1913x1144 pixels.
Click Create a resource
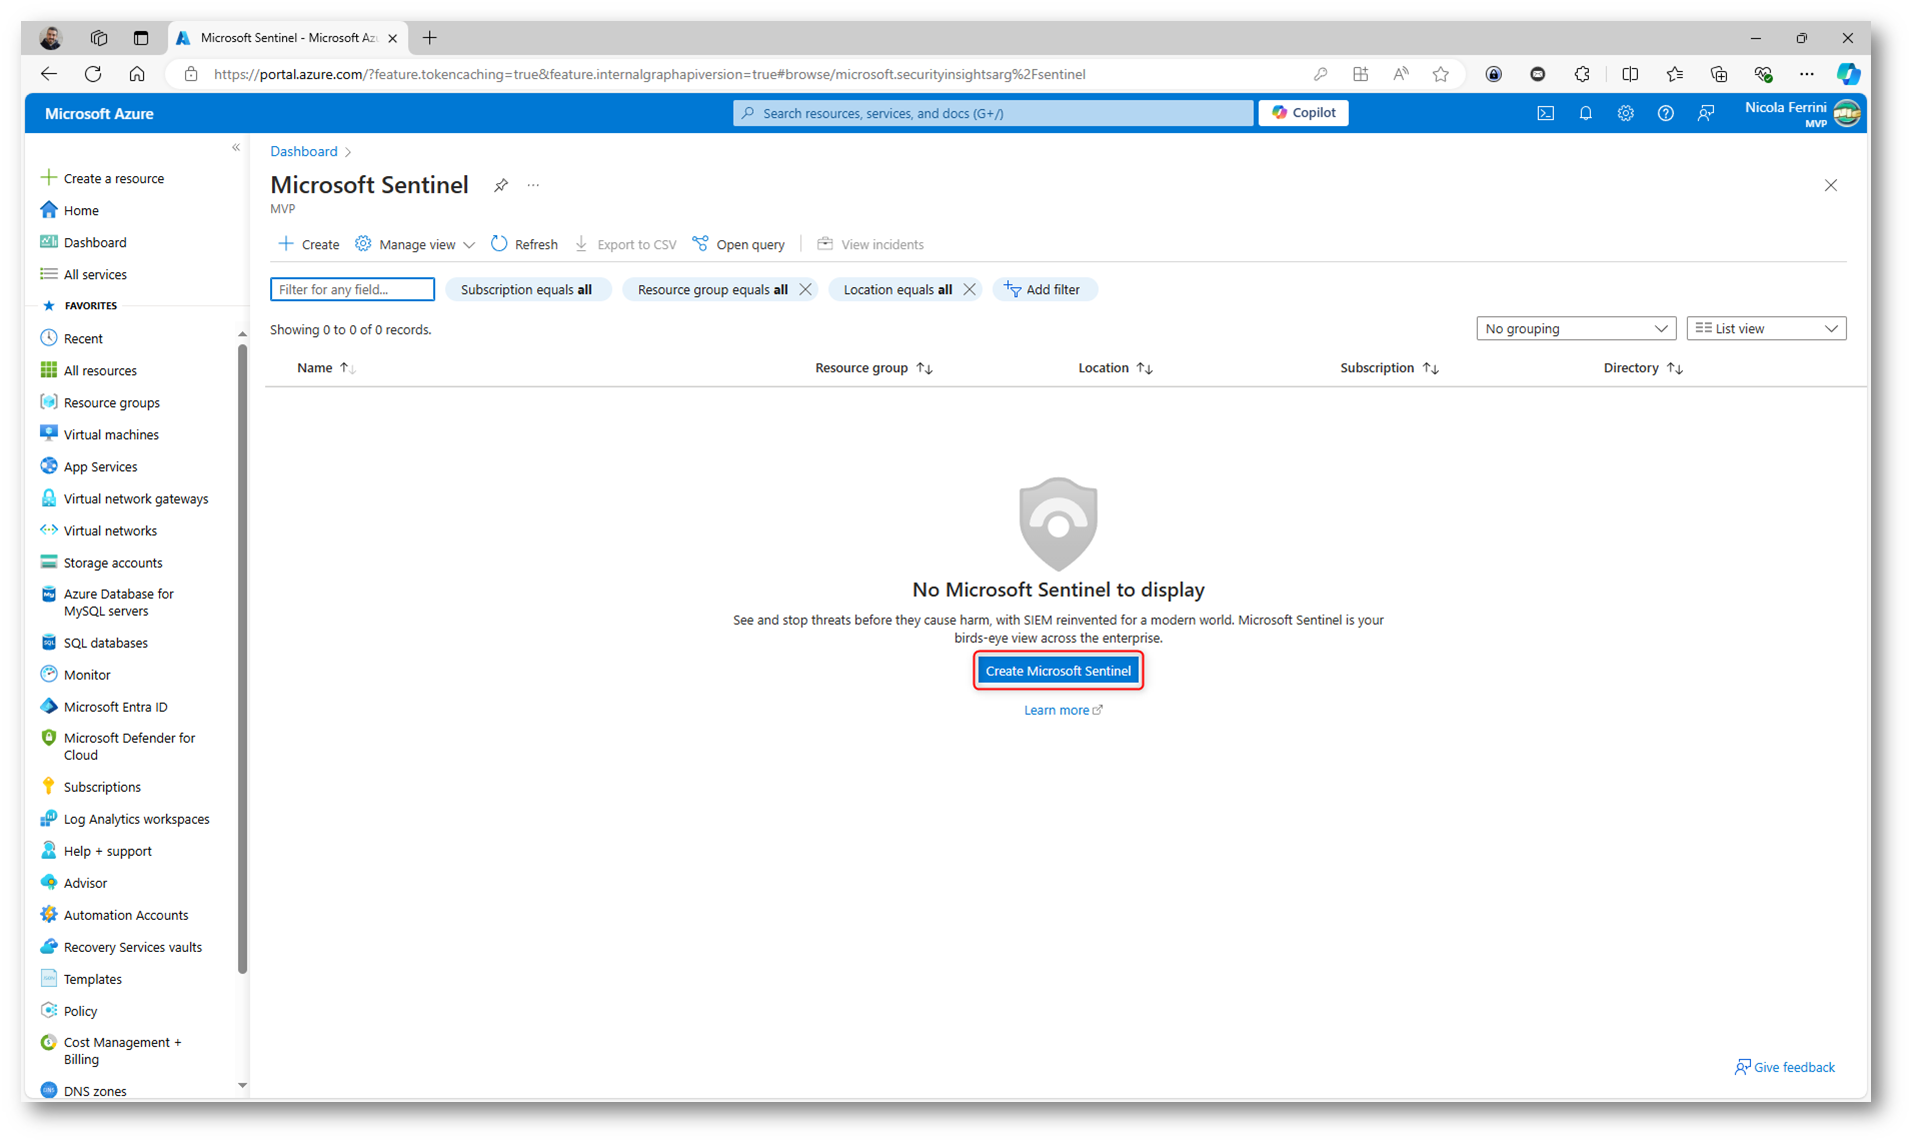pos(102,178)
